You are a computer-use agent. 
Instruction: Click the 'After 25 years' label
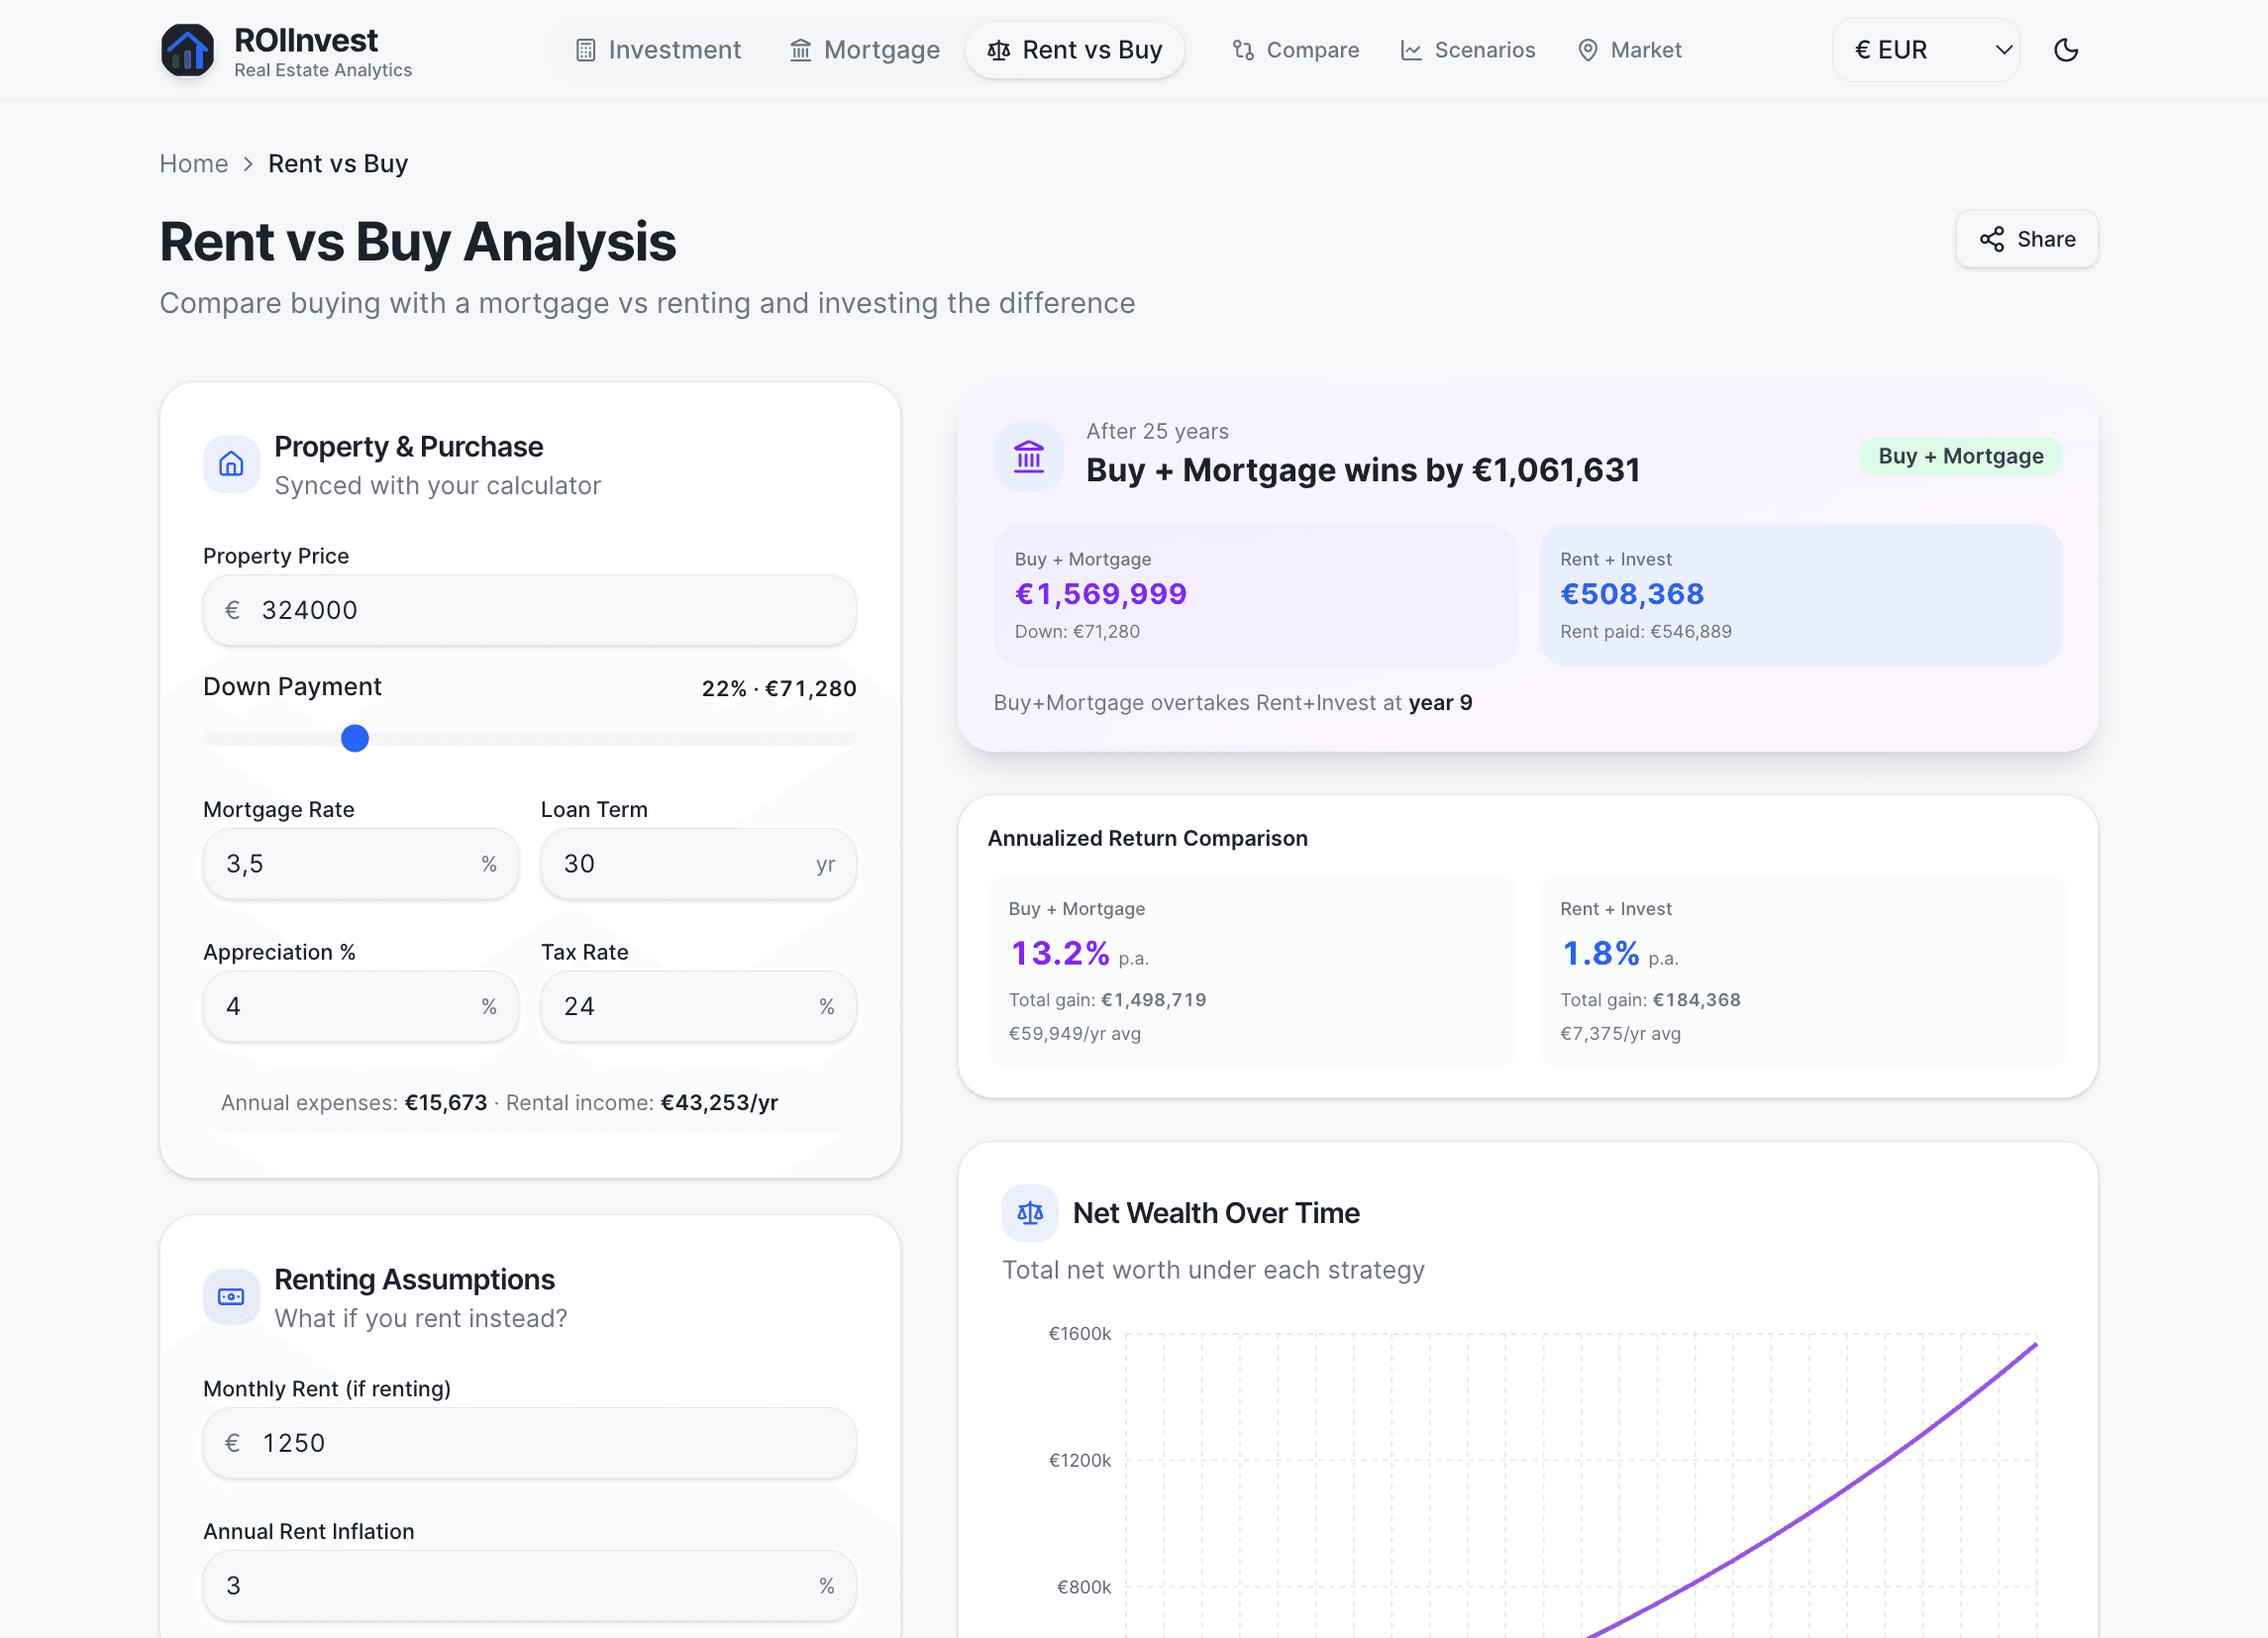click(x=1157, y=431)
